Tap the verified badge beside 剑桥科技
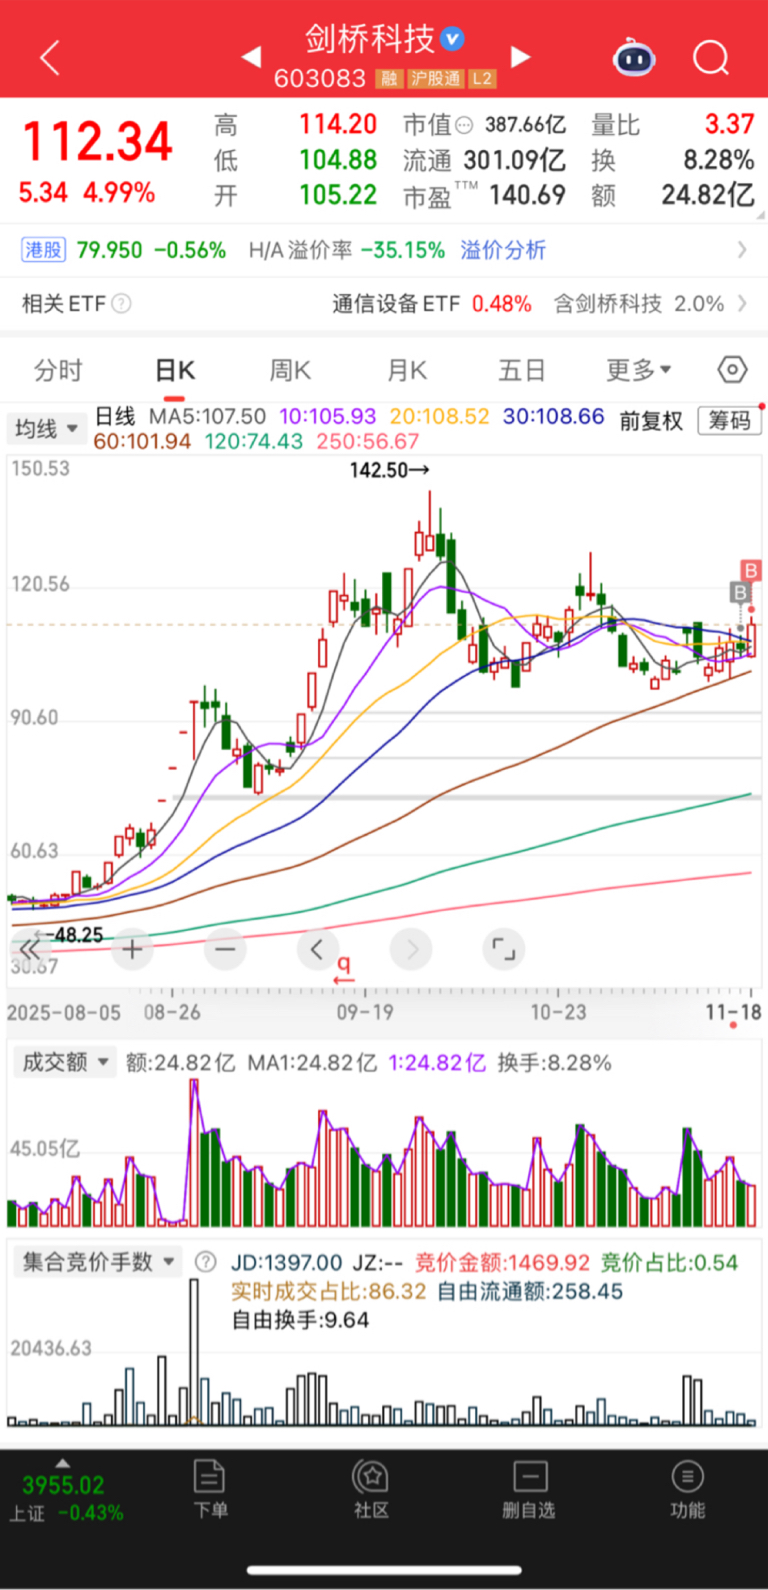 [x=452, y=39]
